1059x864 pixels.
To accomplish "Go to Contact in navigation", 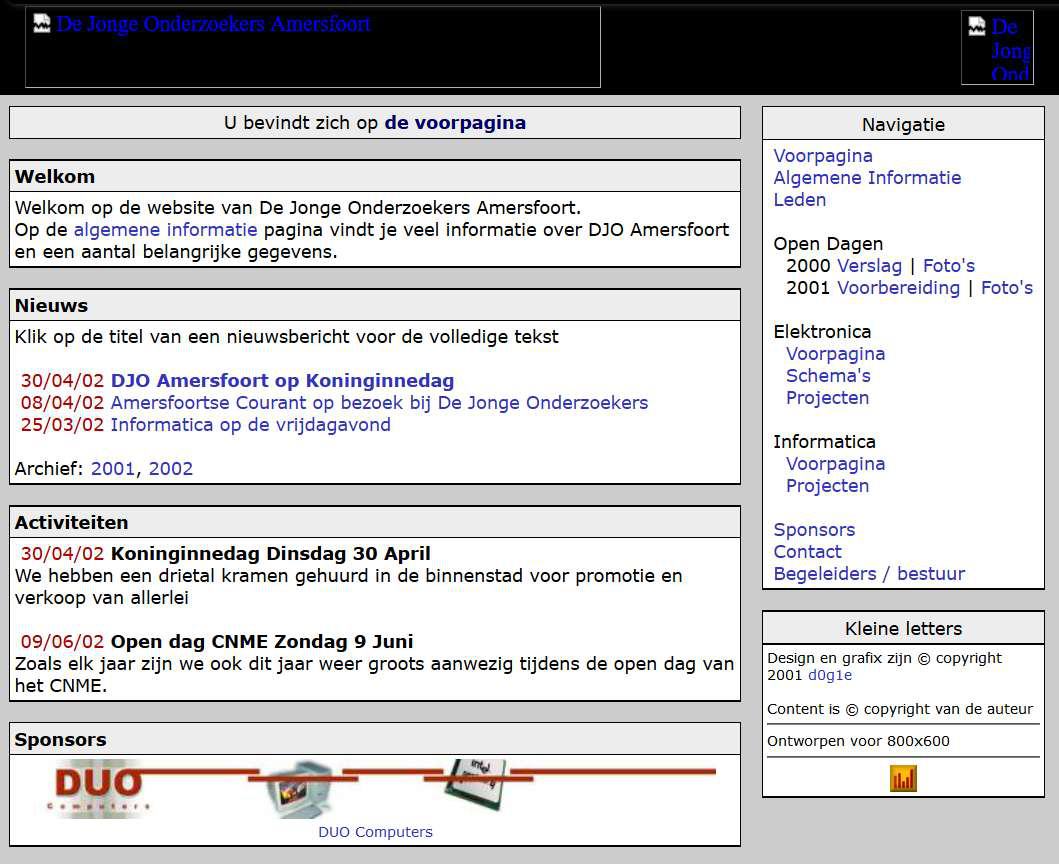I will pos(808,552).
